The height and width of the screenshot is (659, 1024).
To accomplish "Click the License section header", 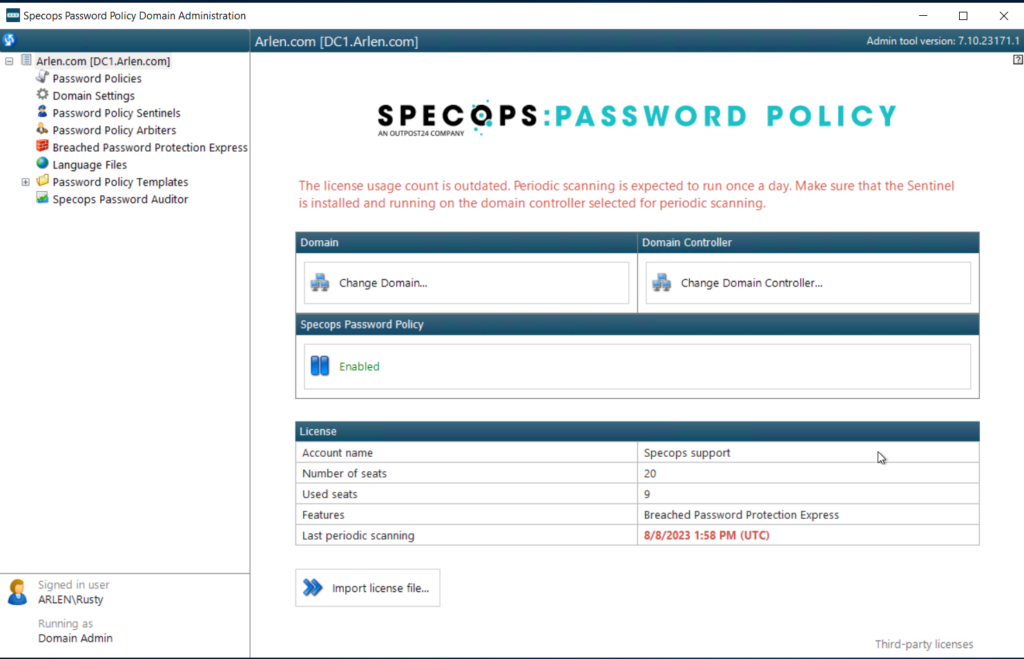I will pos(637,431).
